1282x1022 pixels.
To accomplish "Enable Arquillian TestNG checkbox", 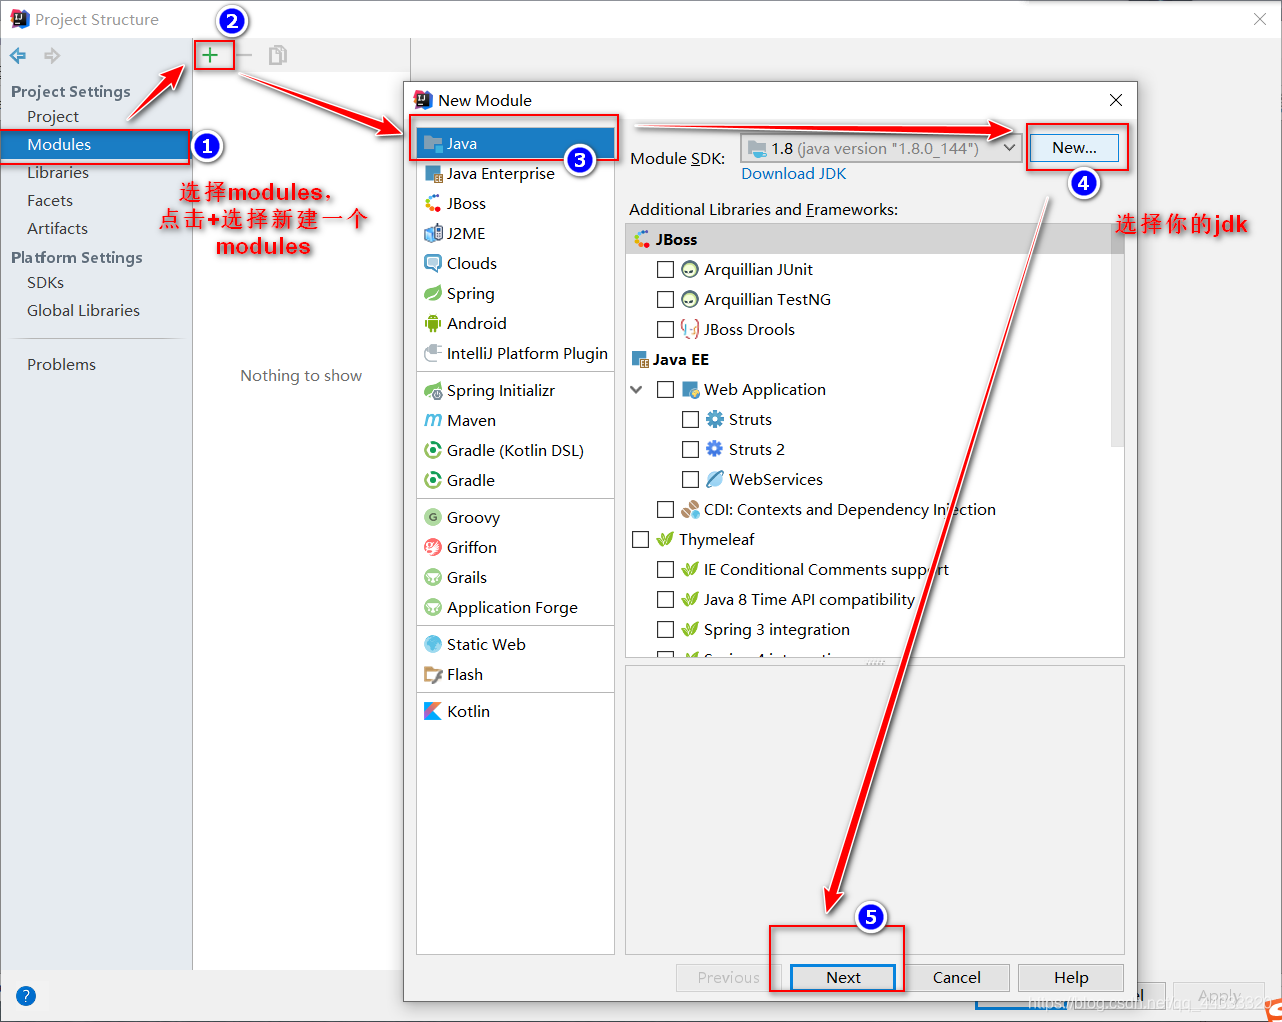I will pyautogui.click(x=665, y=300).
